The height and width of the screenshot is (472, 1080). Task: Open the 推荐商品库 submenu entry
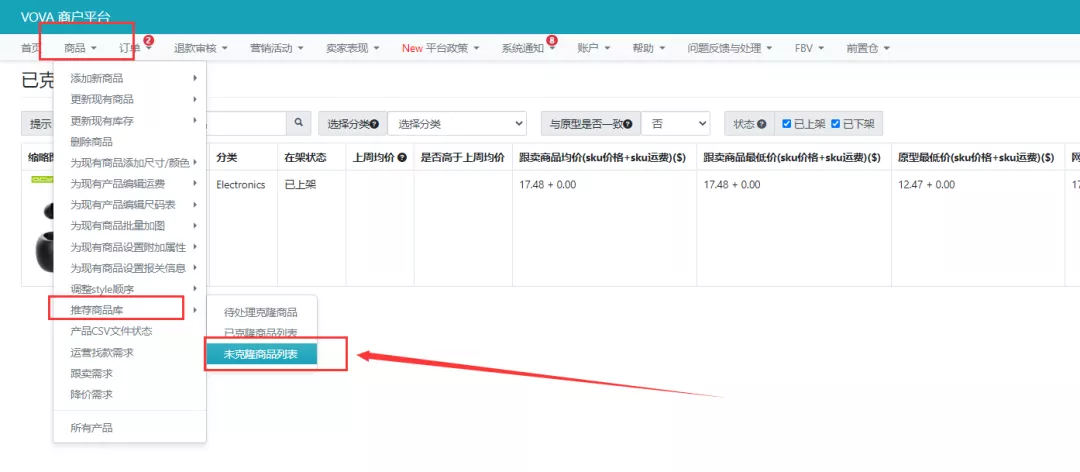[x=129, y=310]
